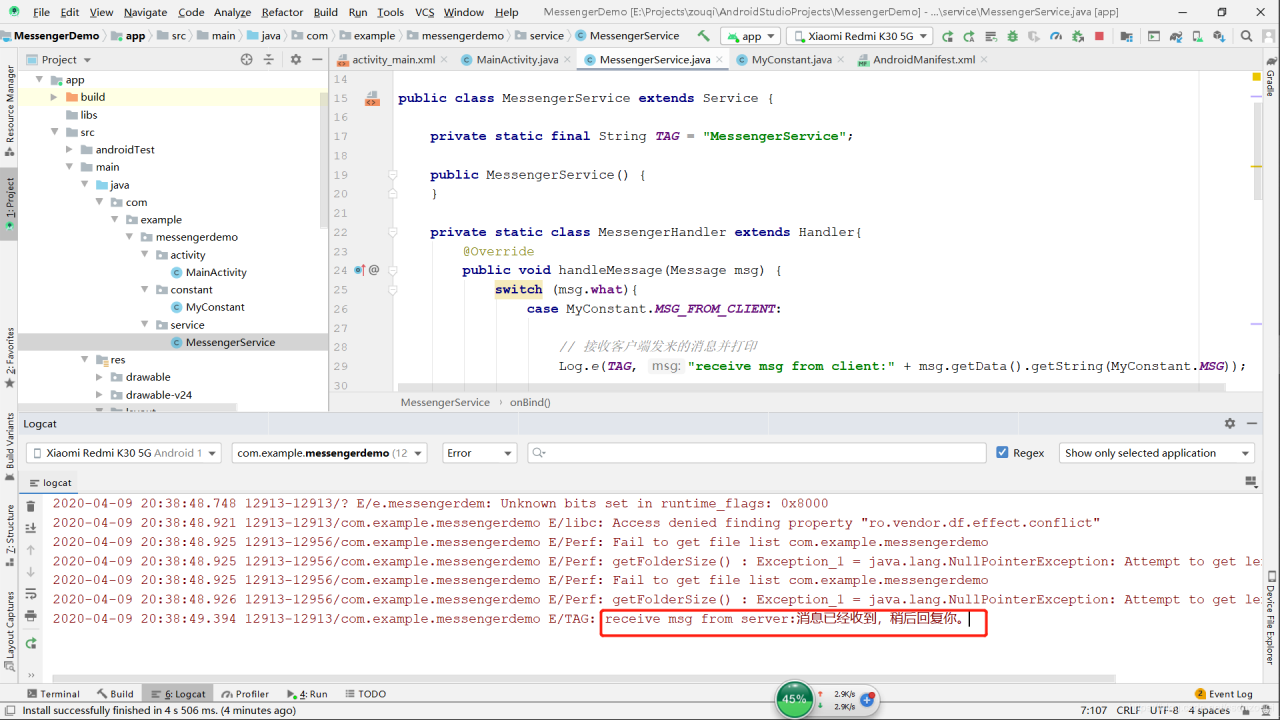Open the Project Structure toolbar icon
Screen dimensions: 1280x720
[1126, 36]
